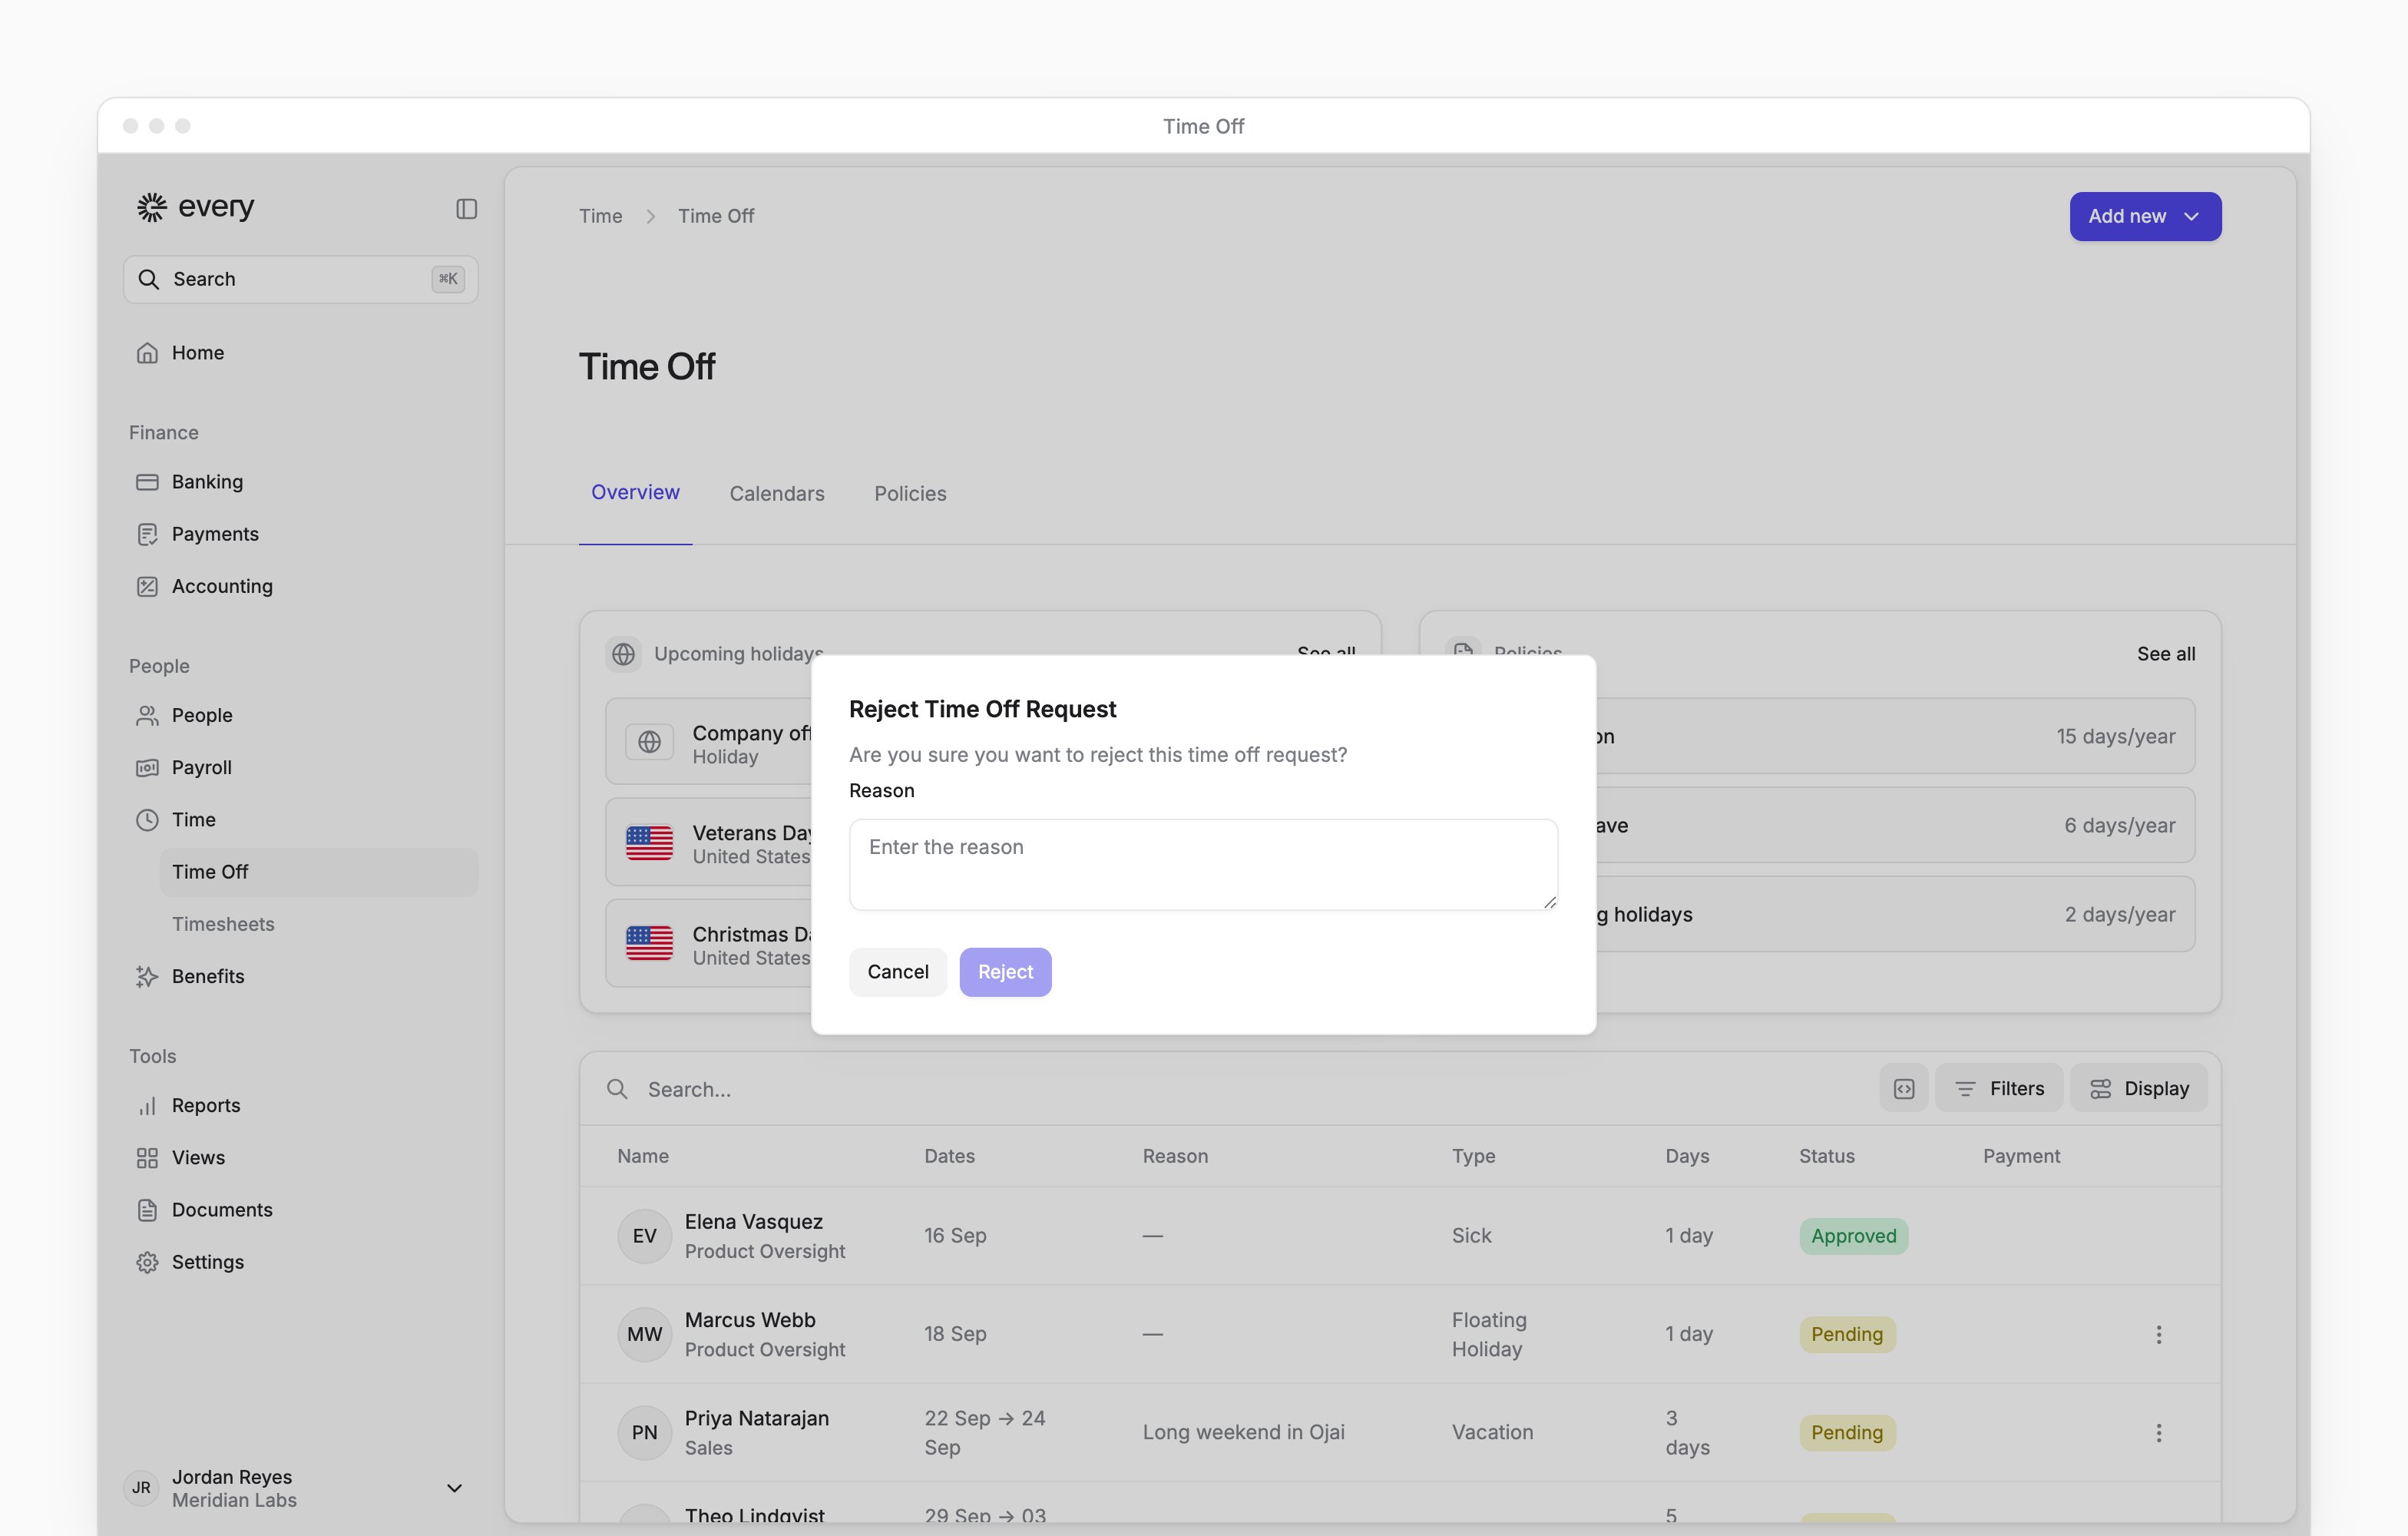Expand the Jordan Reyes account menu
The image size is (2408, 1536).
454,1488
